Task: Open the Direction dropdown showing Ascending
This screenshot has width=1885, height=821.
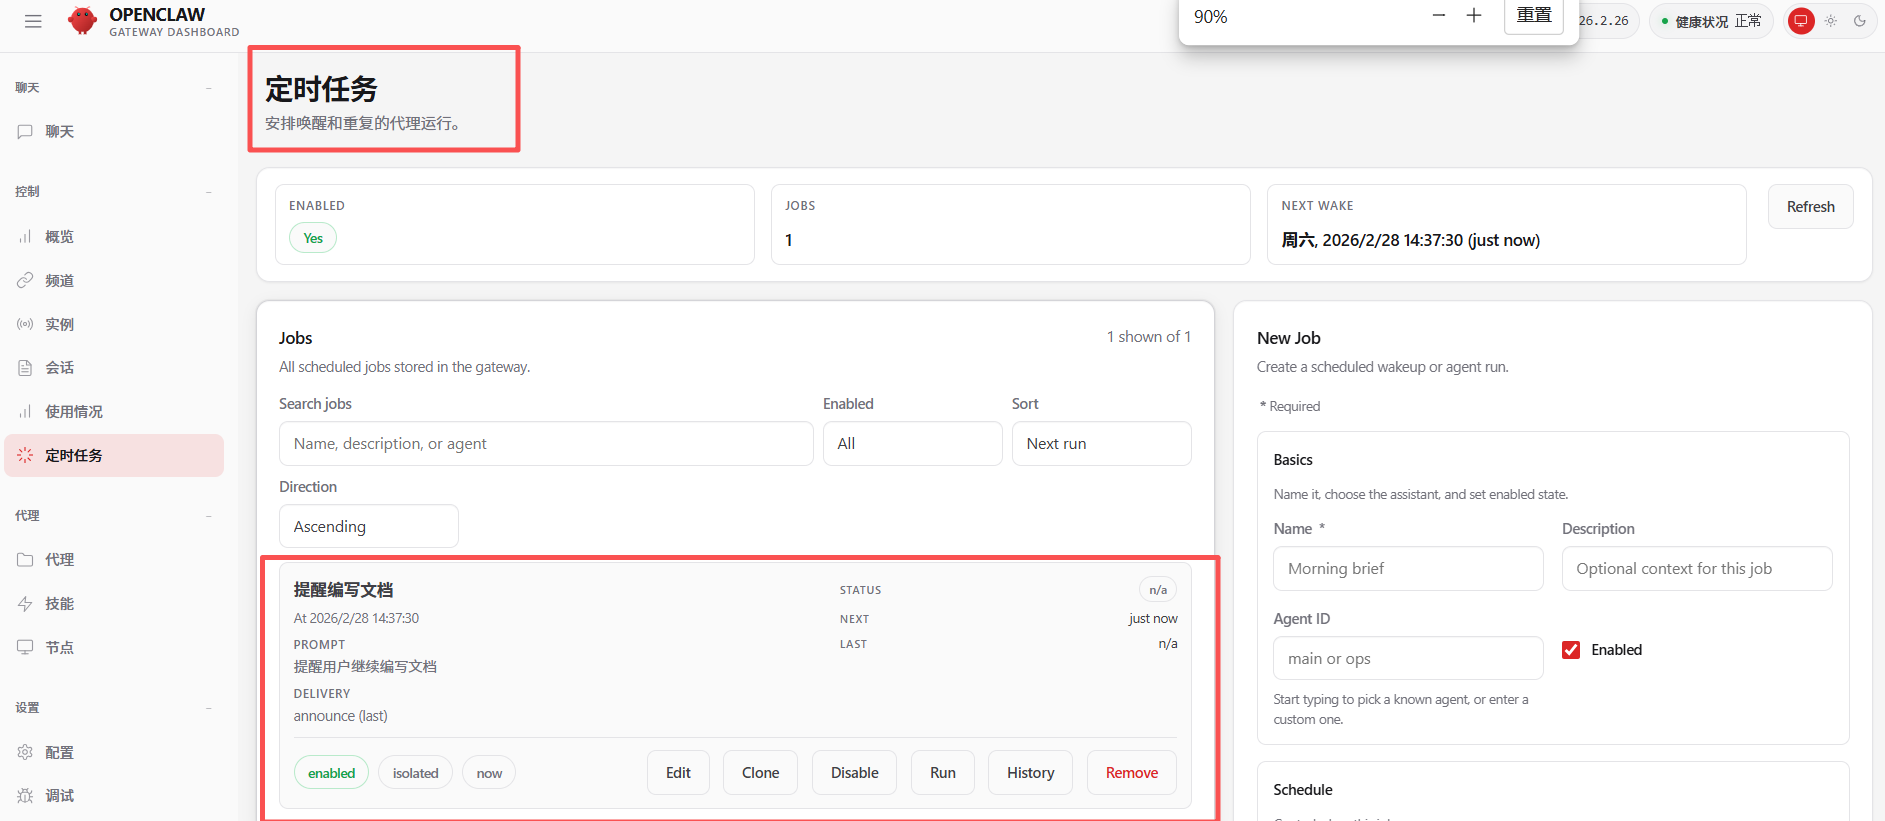Action: coord(368,526)
